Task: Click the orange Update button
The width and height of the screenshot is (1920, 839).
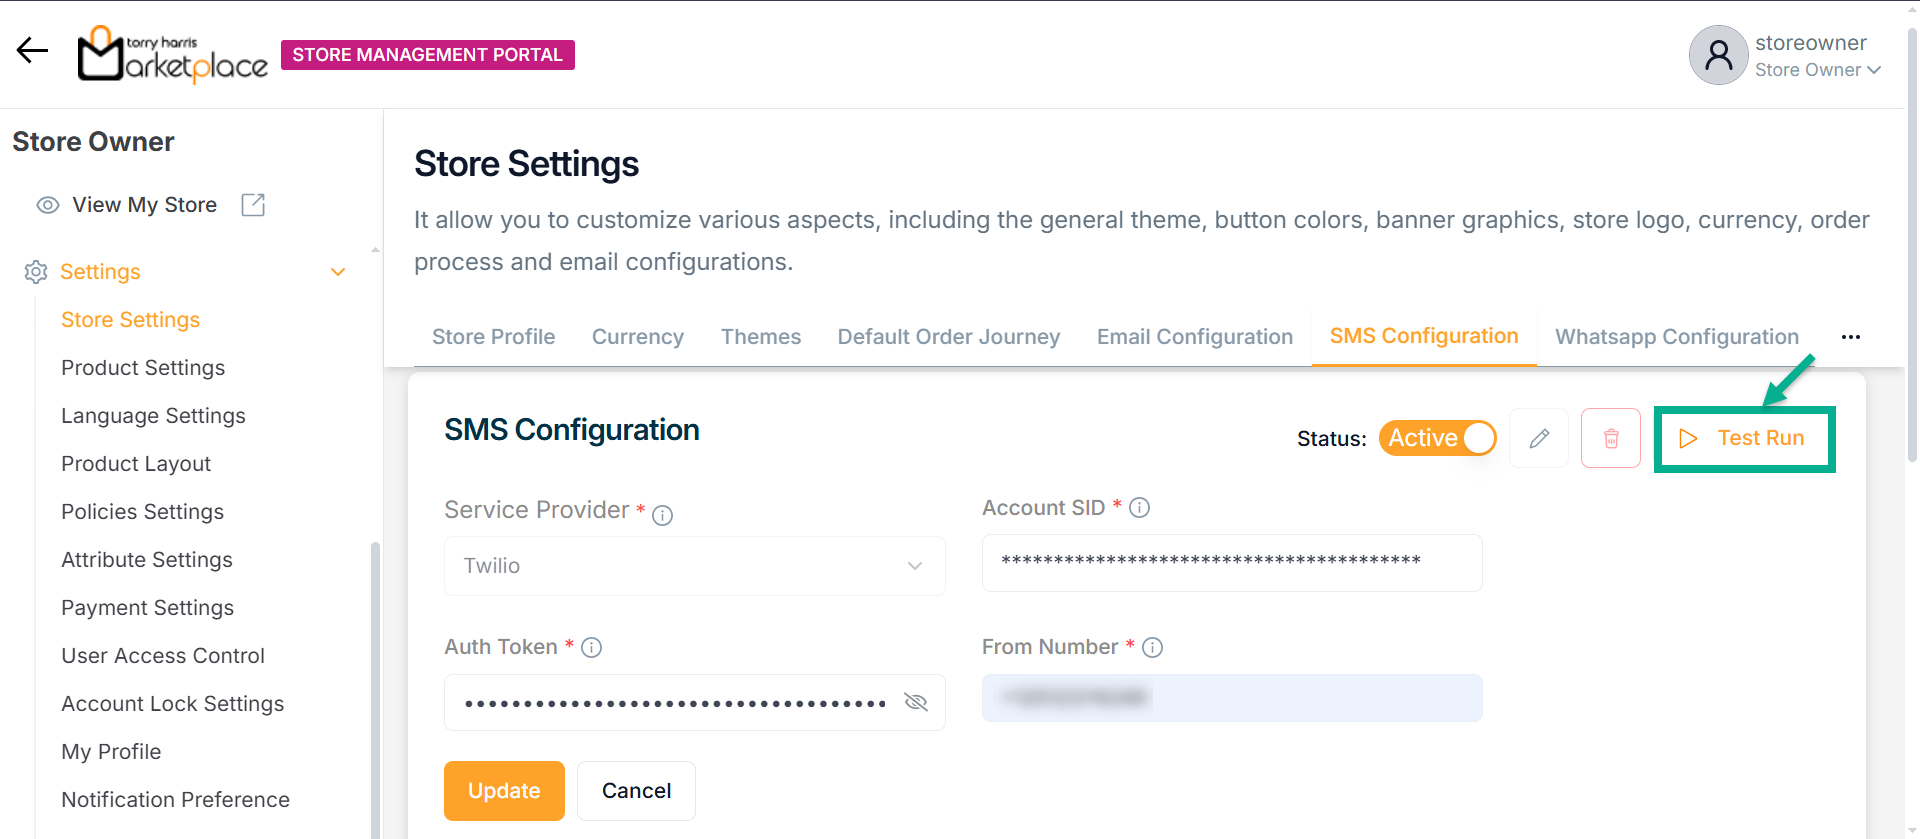Action: [504, 791]
